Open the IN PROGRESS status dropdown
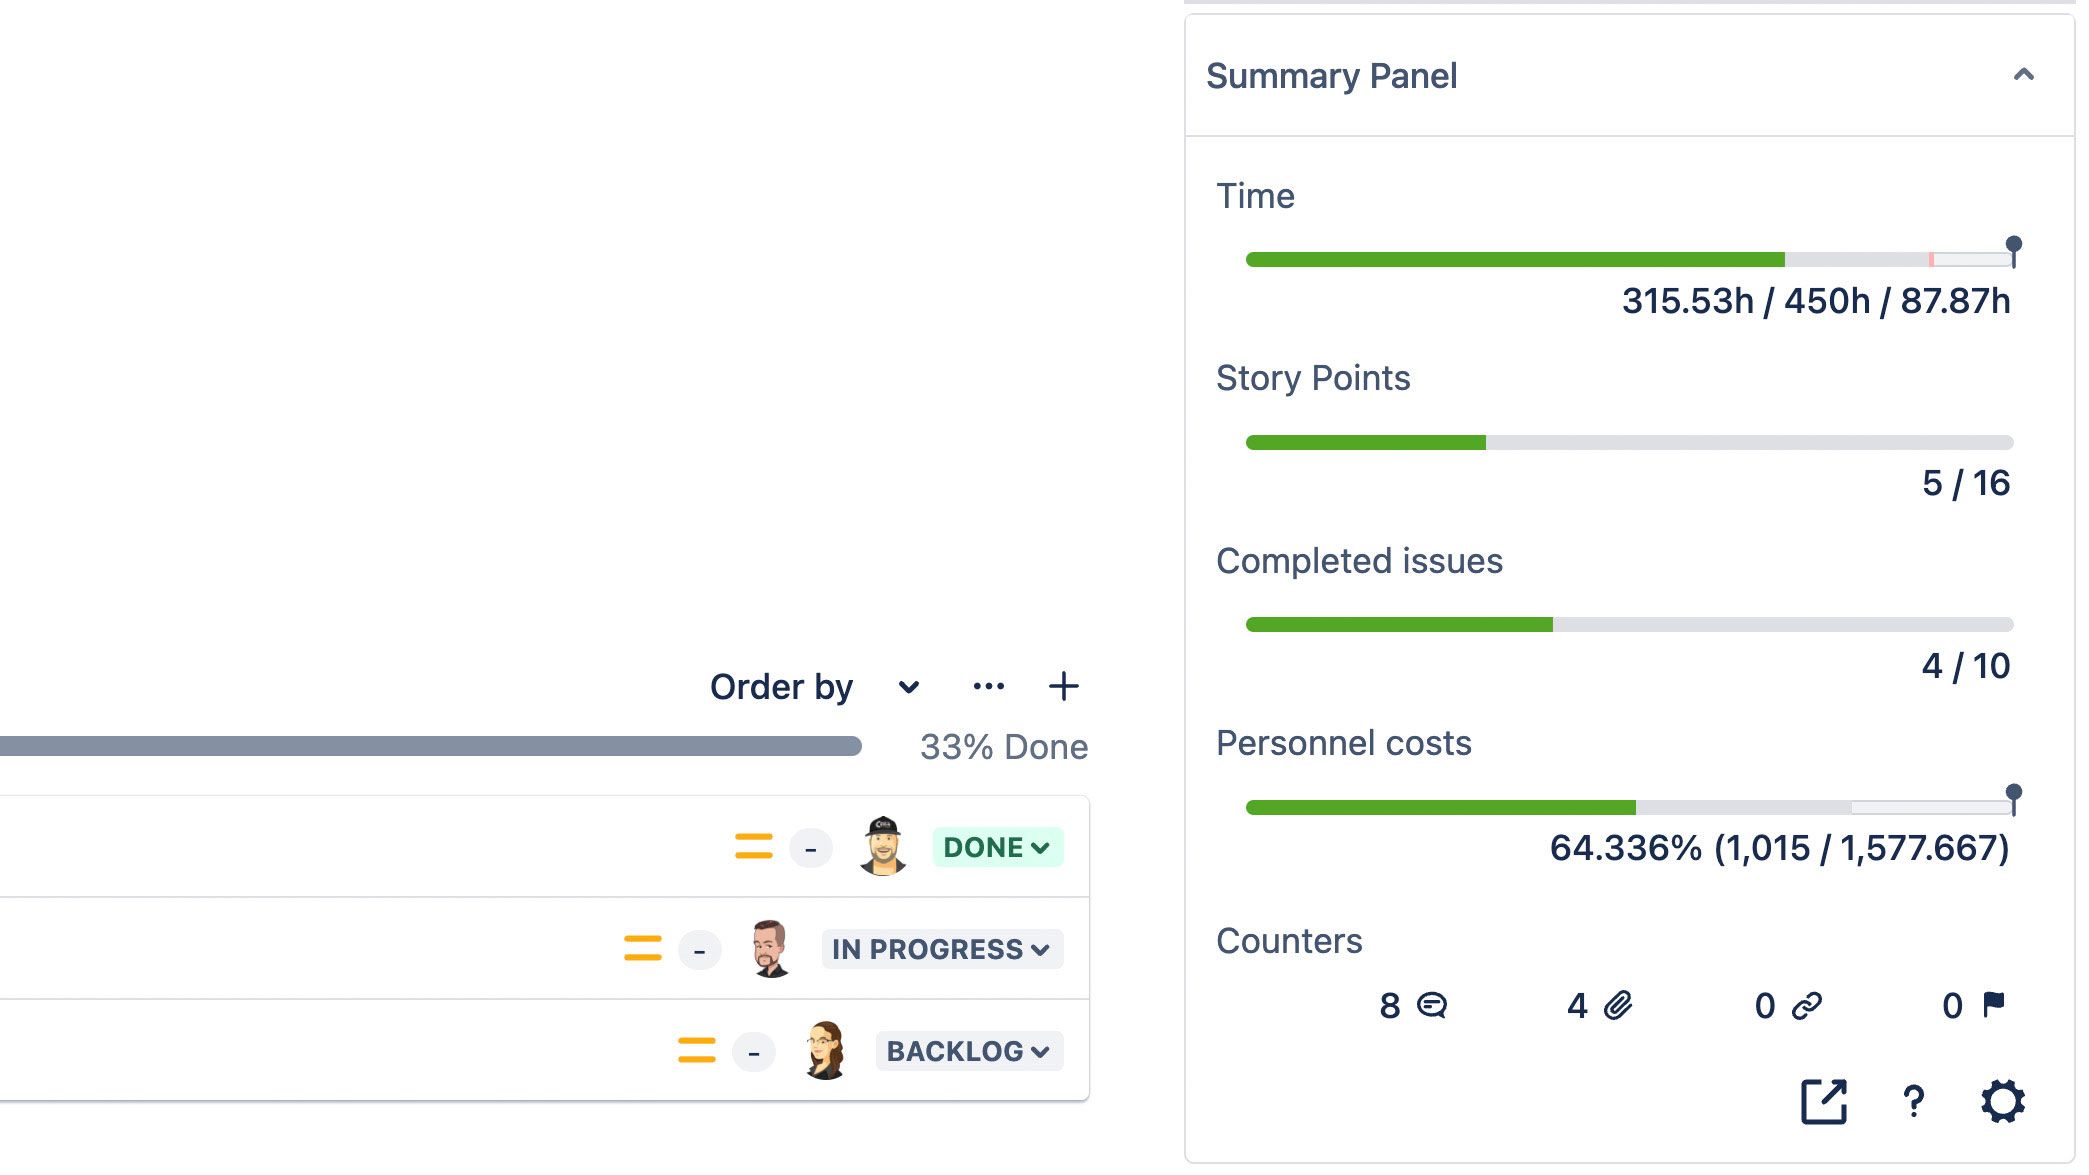The image size is (2089, 1175). click(941, 949)
